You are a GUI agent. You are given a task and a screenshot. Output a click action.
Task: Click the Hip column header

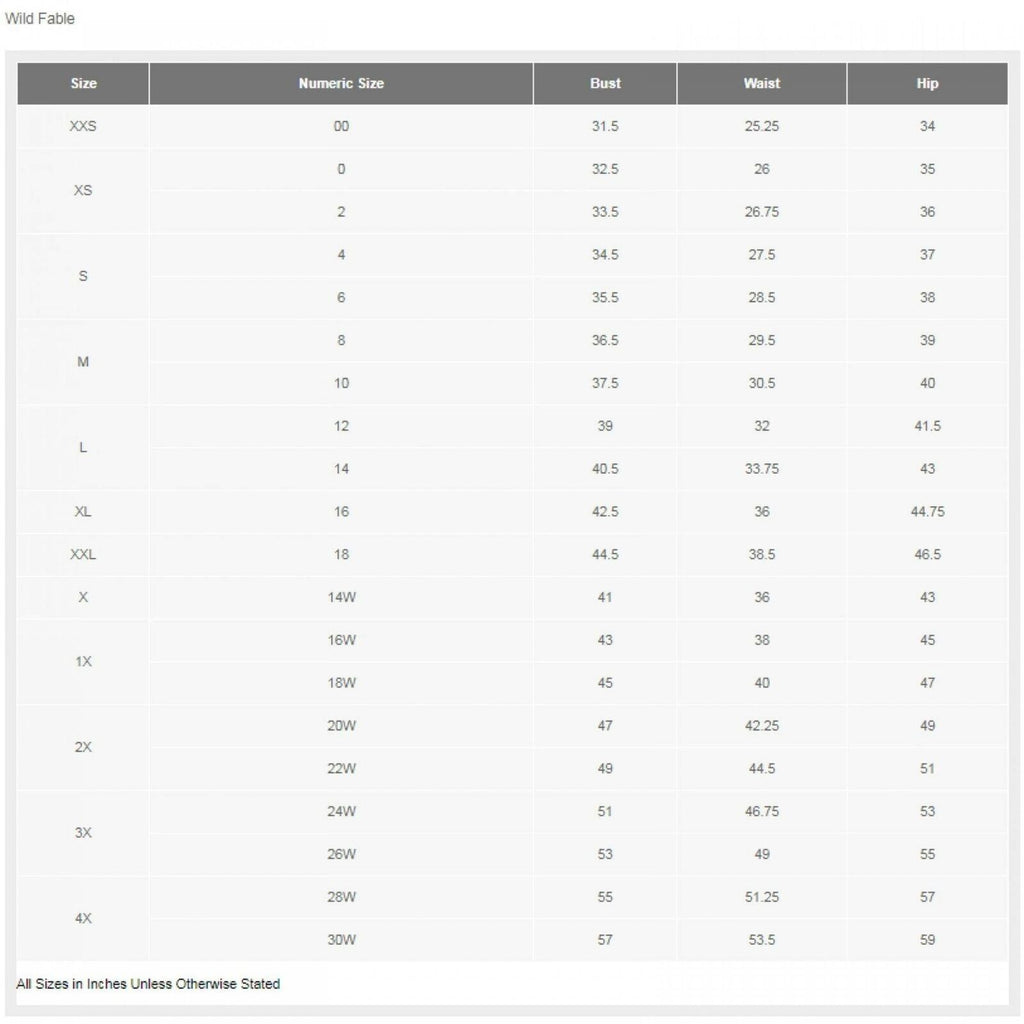click(927, 84)
